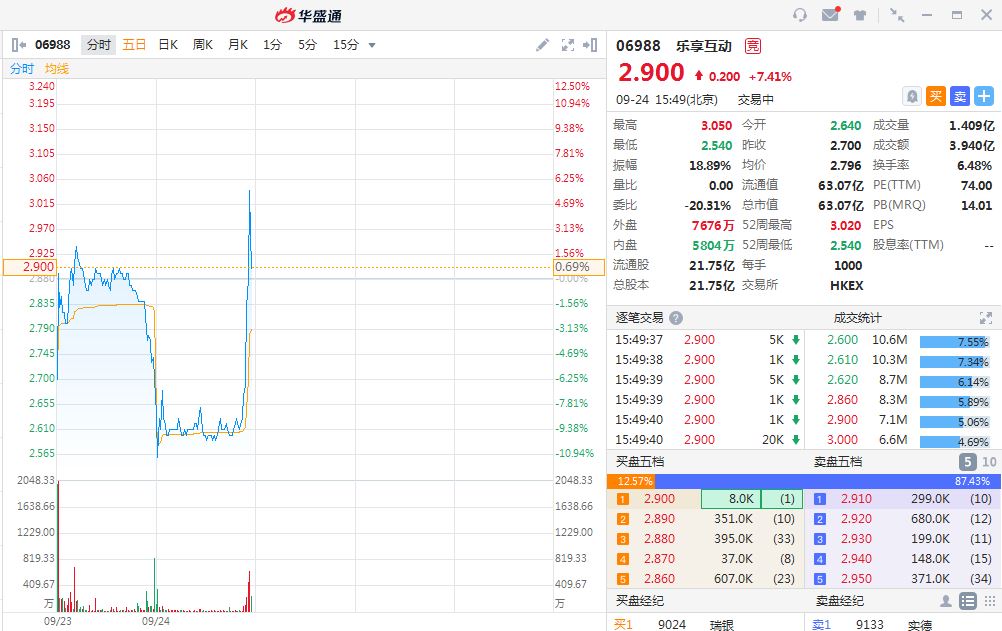Click the buy/sell ratio bar
The image size is (1002, 631).
(804, 481)
